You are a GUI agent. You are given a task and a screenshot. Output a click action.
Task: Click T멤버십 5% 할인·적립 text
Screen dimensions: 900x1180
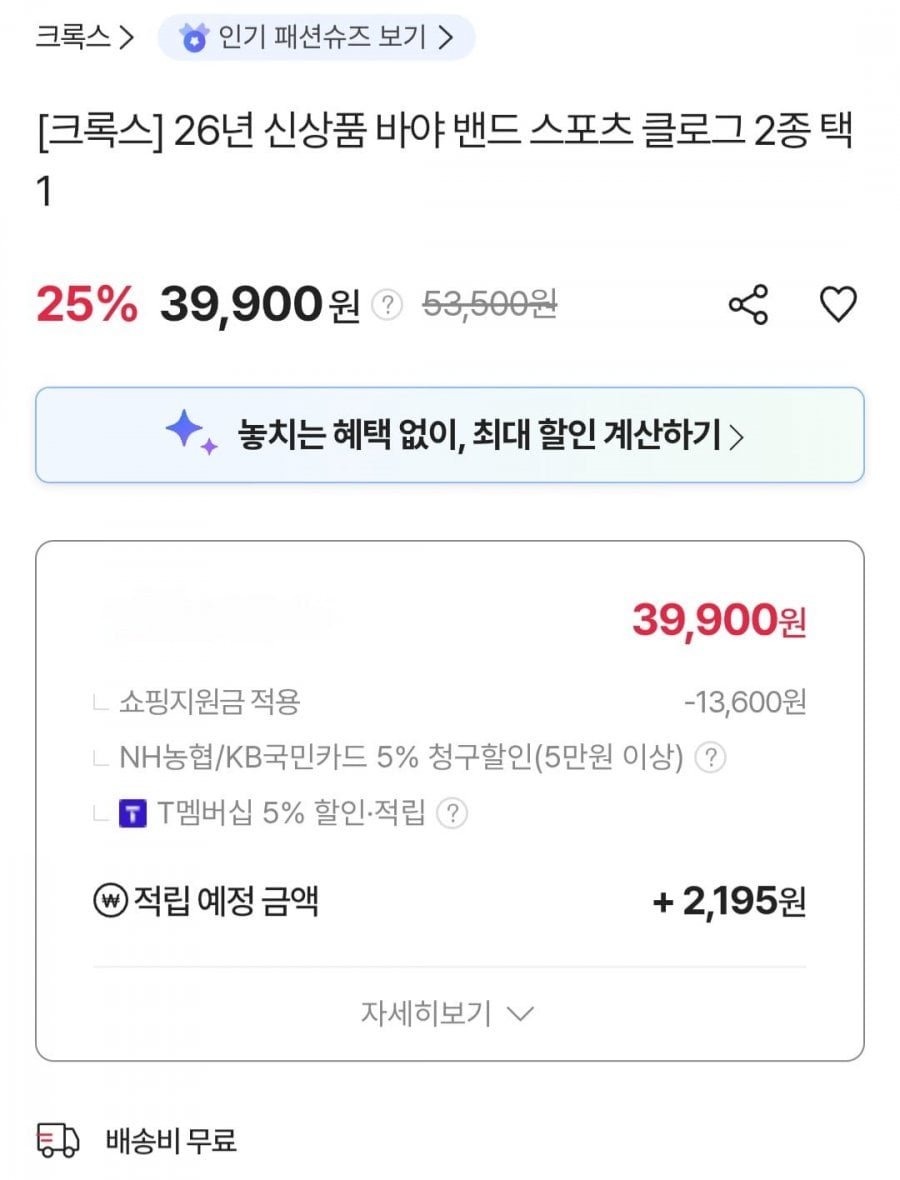click(x=292, y=813)
